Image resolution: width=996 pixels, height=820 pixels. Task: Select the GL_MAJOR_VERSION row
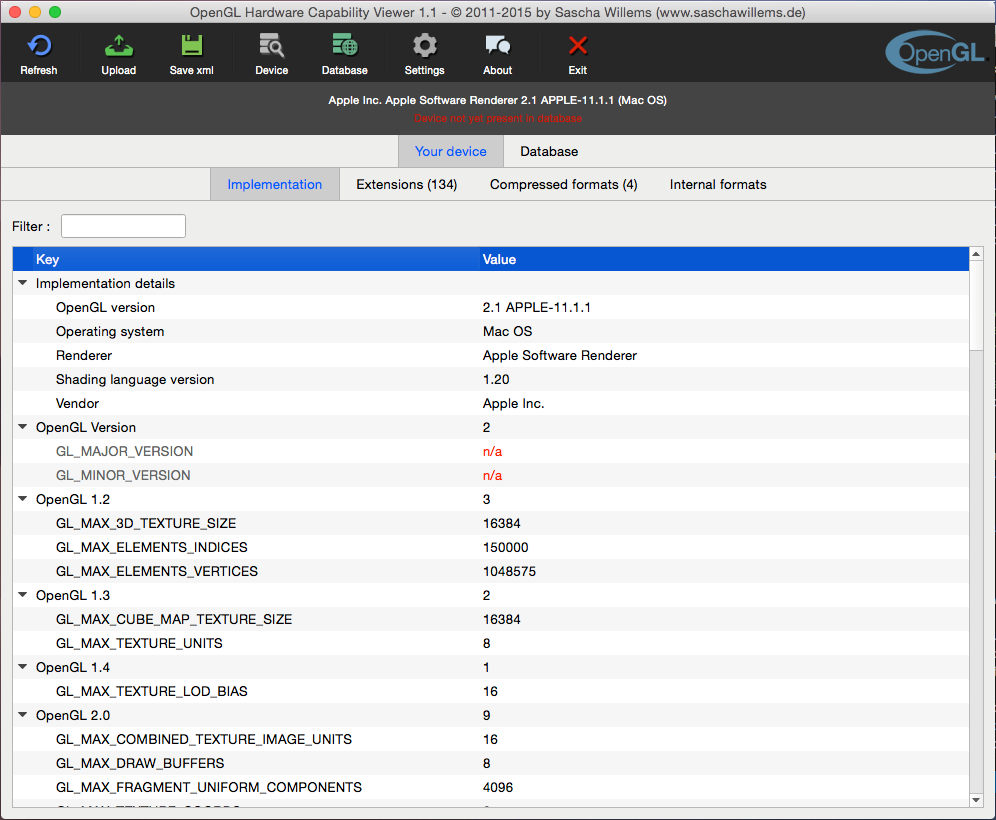pyautogui.click(x=490, y=452)
